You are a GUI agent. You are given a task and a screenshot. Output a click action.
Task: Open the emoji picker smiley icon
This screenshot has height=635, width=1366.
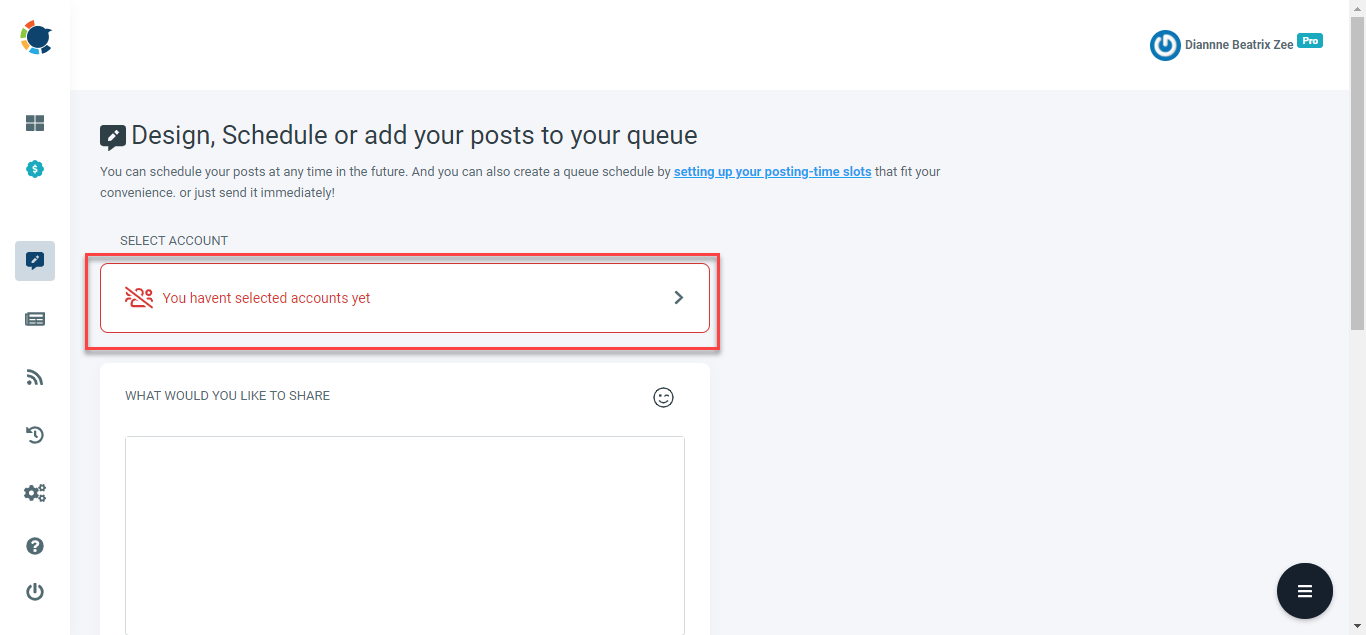663,397
